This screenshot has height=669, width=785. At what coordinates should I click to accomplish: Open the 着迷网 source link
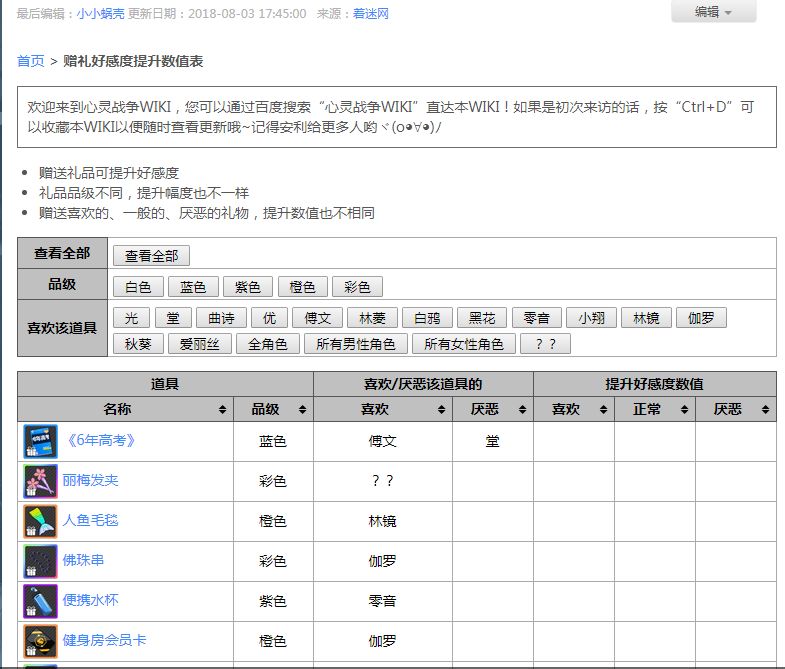pyautogui.click(x=371, y=13)
